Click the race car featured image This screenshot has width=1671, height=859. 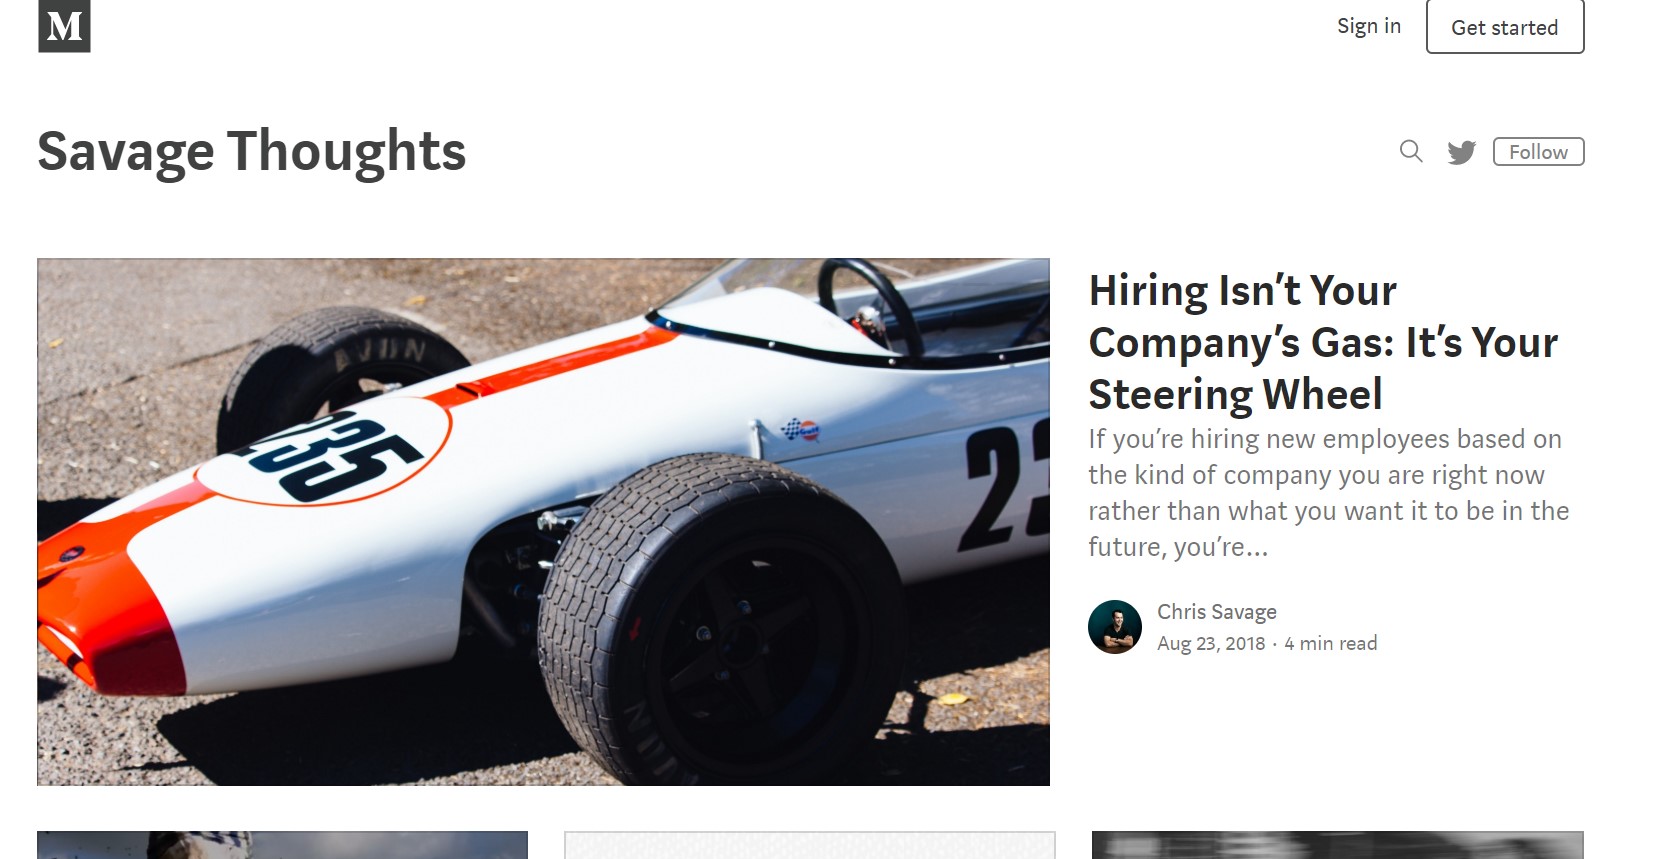tap(543, 522)
